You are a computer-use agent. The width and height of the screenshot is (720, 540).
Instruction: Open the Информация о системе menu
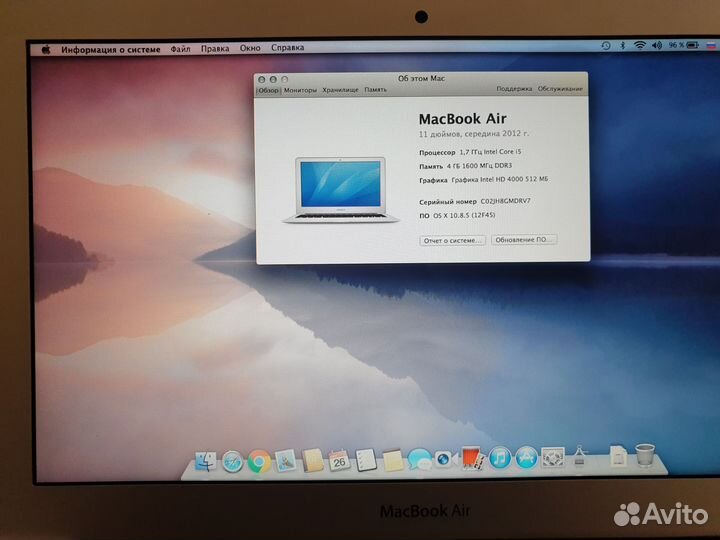click(x=111, y=49)
